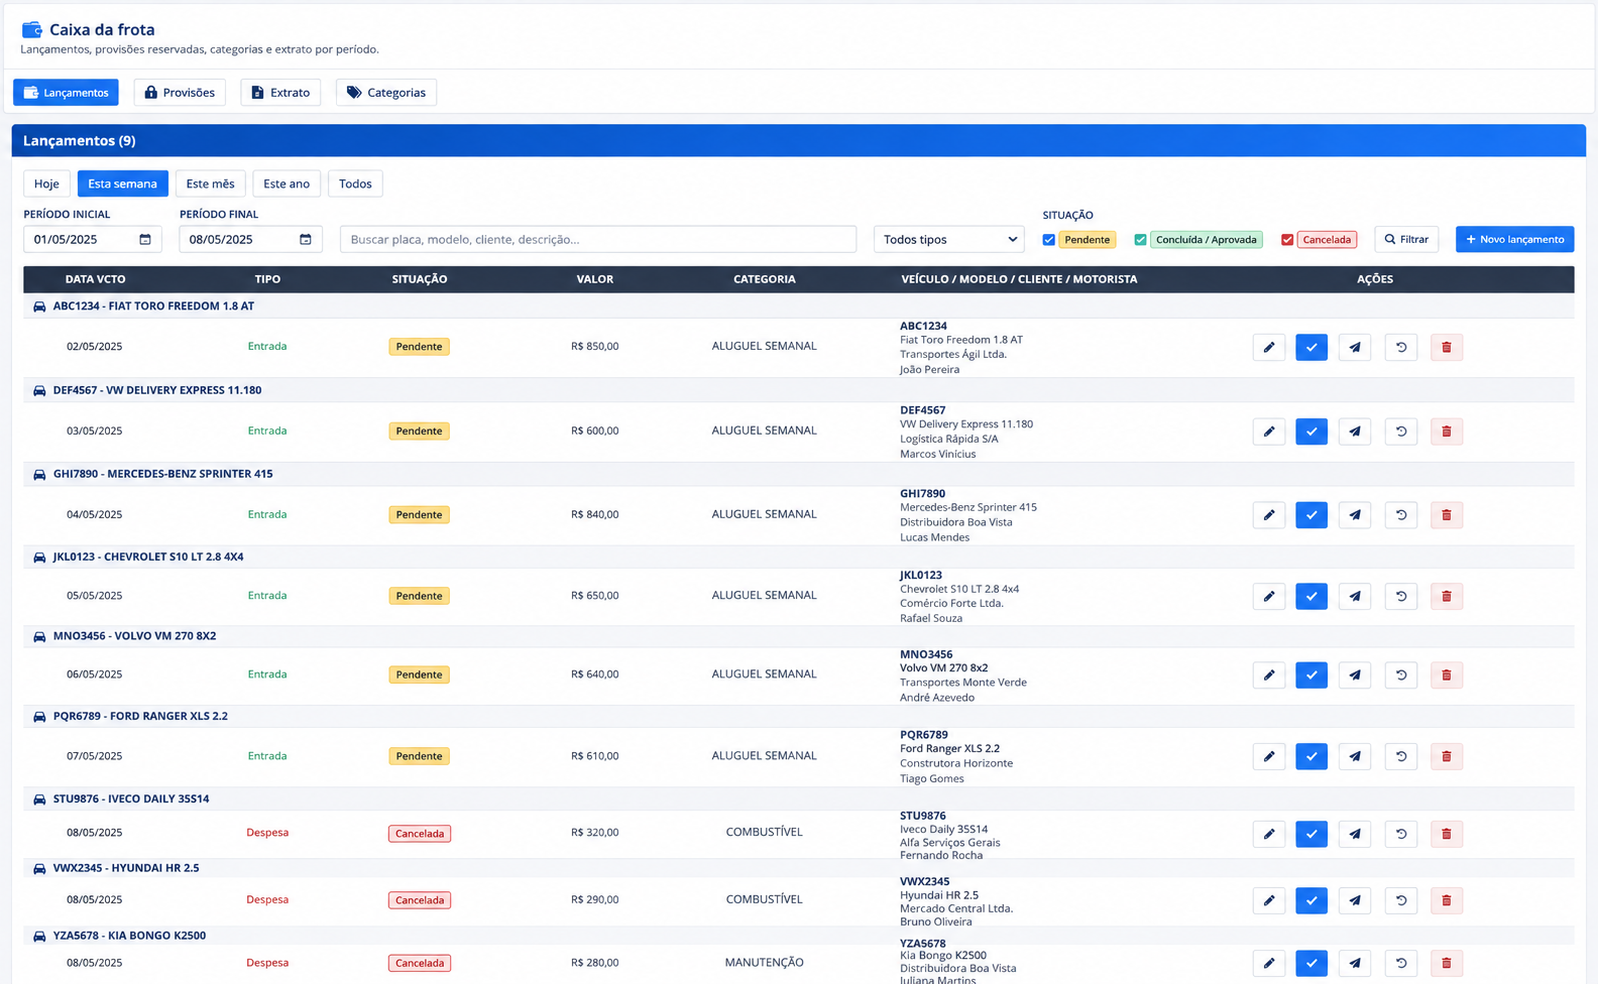Select the Esta semana period filter

(122, 184)
